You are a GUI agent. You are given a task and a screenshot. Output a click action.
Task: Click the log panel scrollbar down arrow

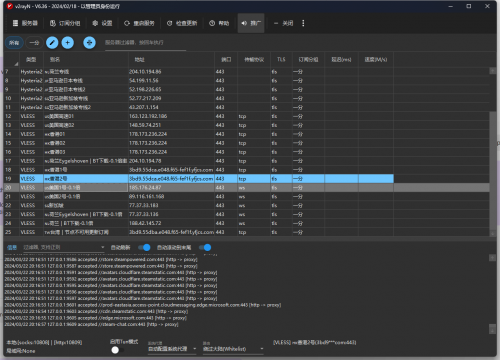(x=492, y=329)
